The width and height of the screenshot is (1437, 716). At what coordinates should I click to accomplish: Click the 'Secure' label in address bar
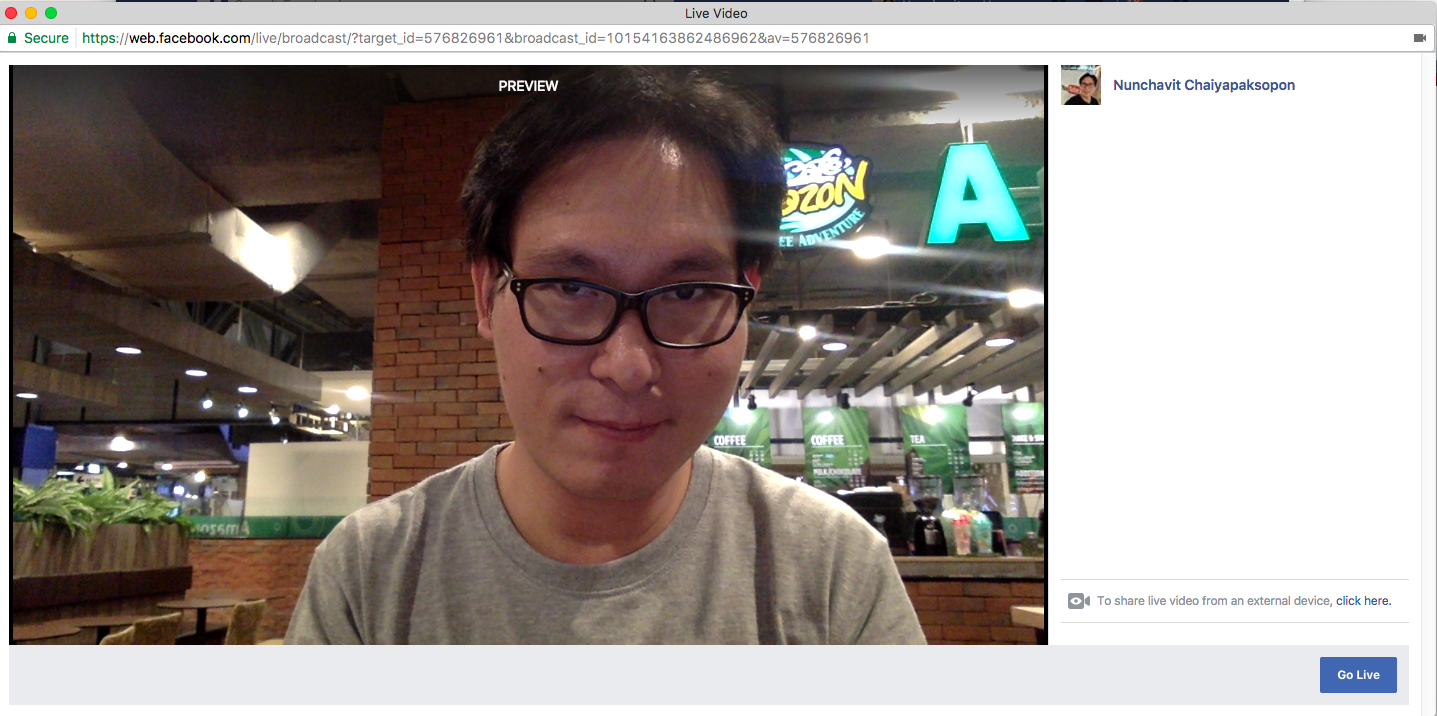[x=46, y=38]
